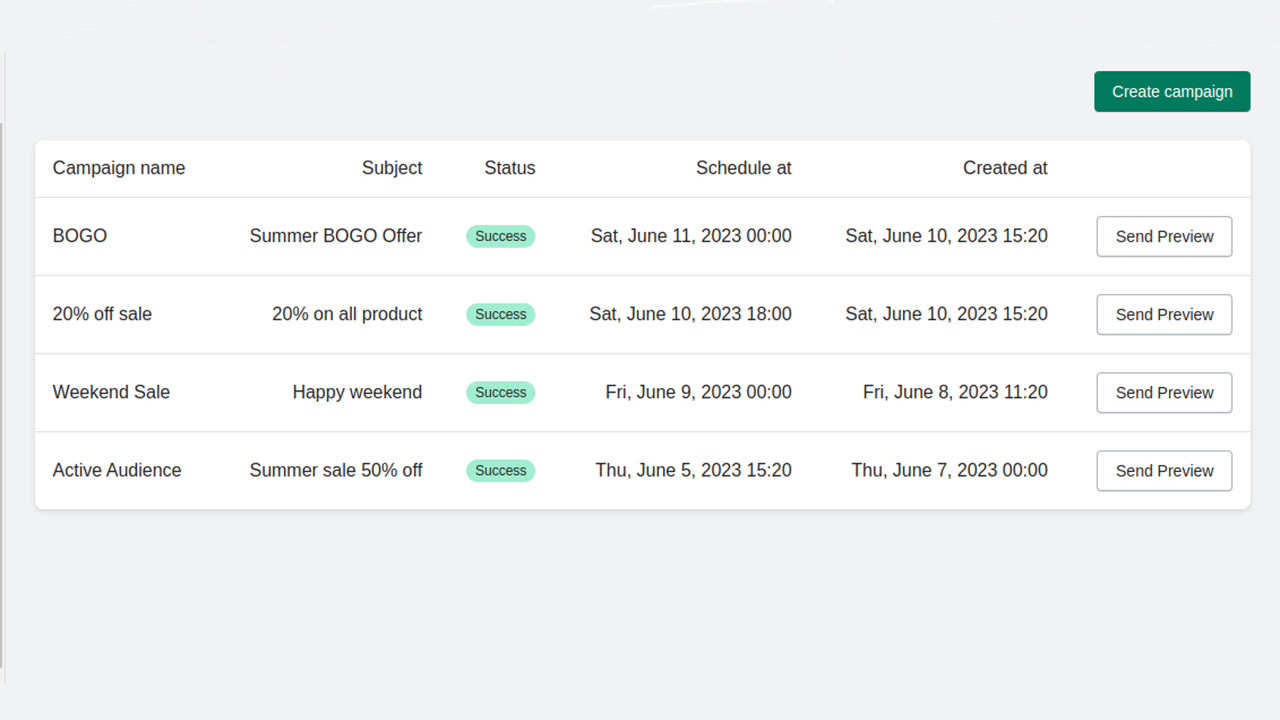This screenshot has width=1280, height=720.
Task: Send preview for BOGO campaign
Action: click(1164, 236)
